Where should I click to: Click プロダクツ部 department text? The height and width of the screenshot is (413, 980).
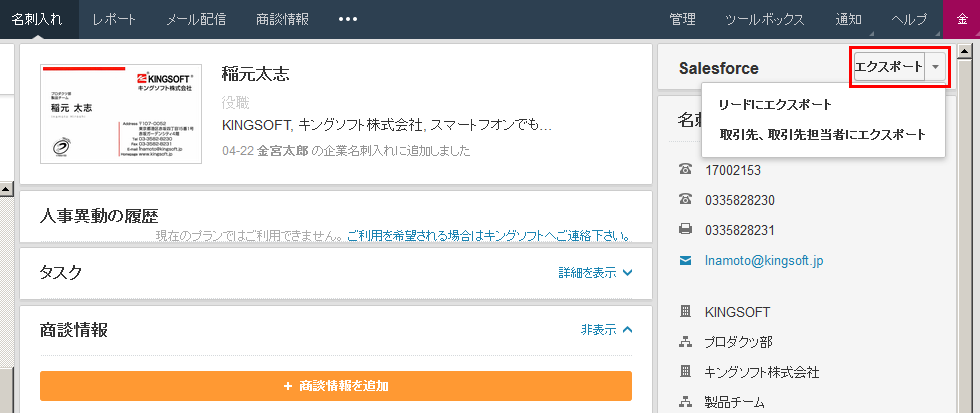point(739,342)
